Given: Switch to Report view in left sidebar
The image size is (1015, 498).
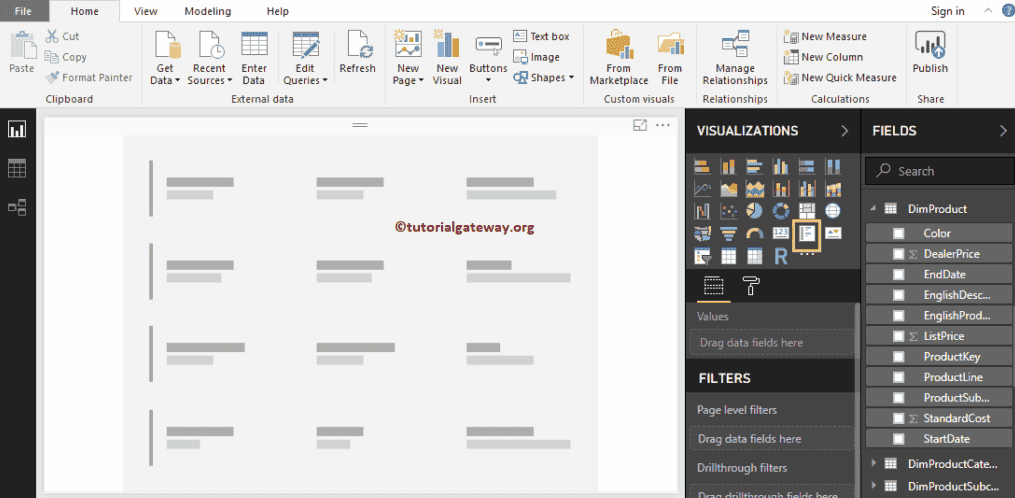Looking at the screenshot, I should (x=17, y=129).
